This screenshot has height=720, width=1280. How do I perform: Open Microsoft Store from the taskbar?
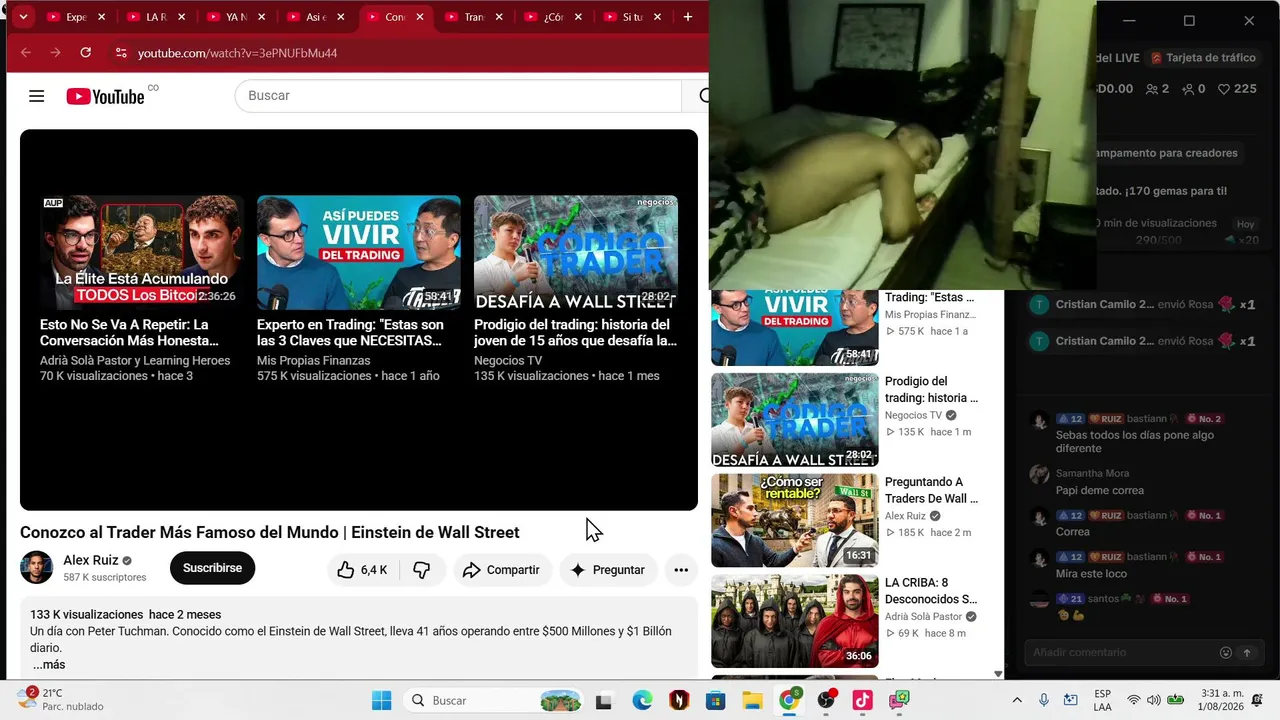tap(715, 701)
